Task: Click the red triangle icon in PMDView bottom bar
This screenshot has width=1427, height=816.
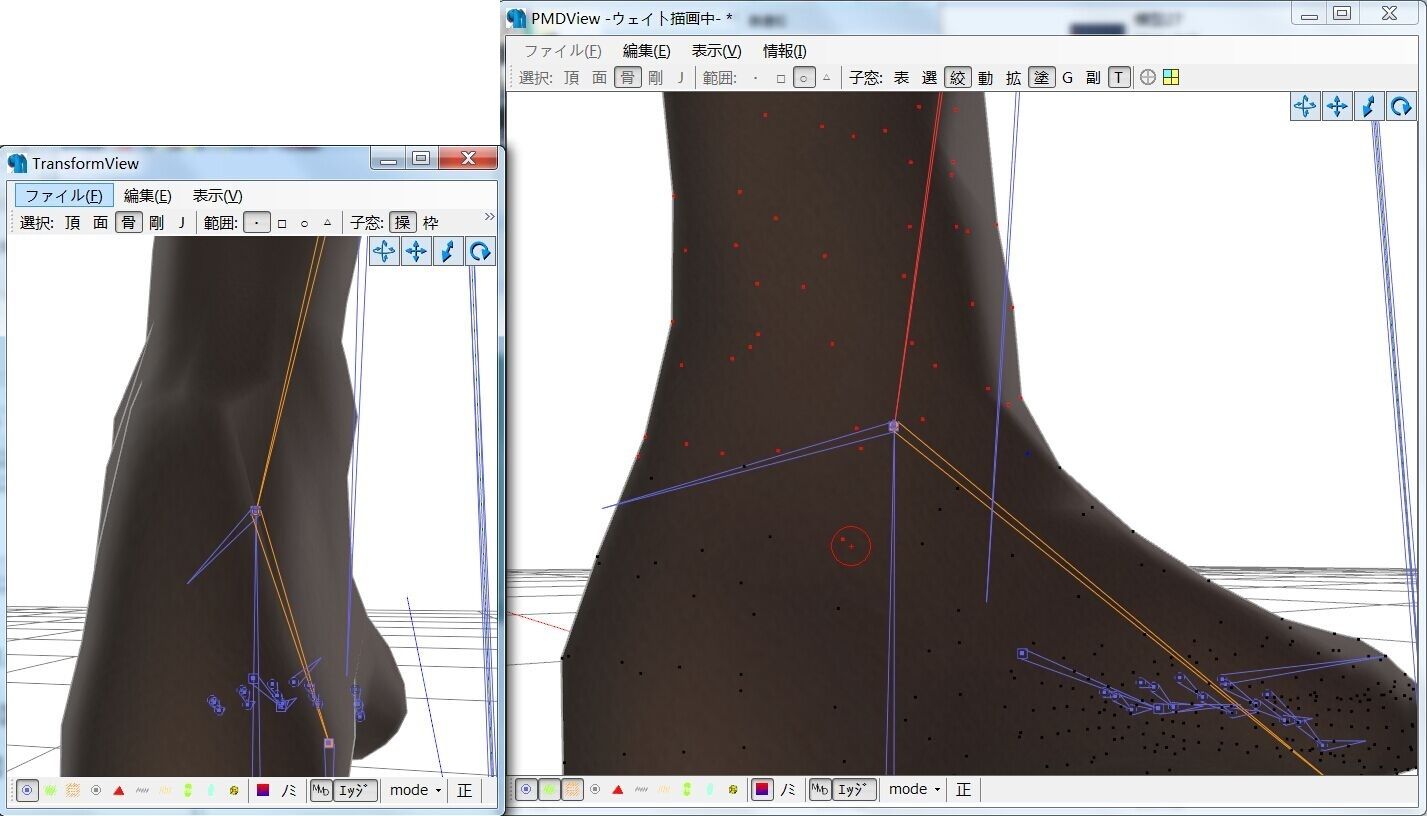Action: [x=618, y=790]
